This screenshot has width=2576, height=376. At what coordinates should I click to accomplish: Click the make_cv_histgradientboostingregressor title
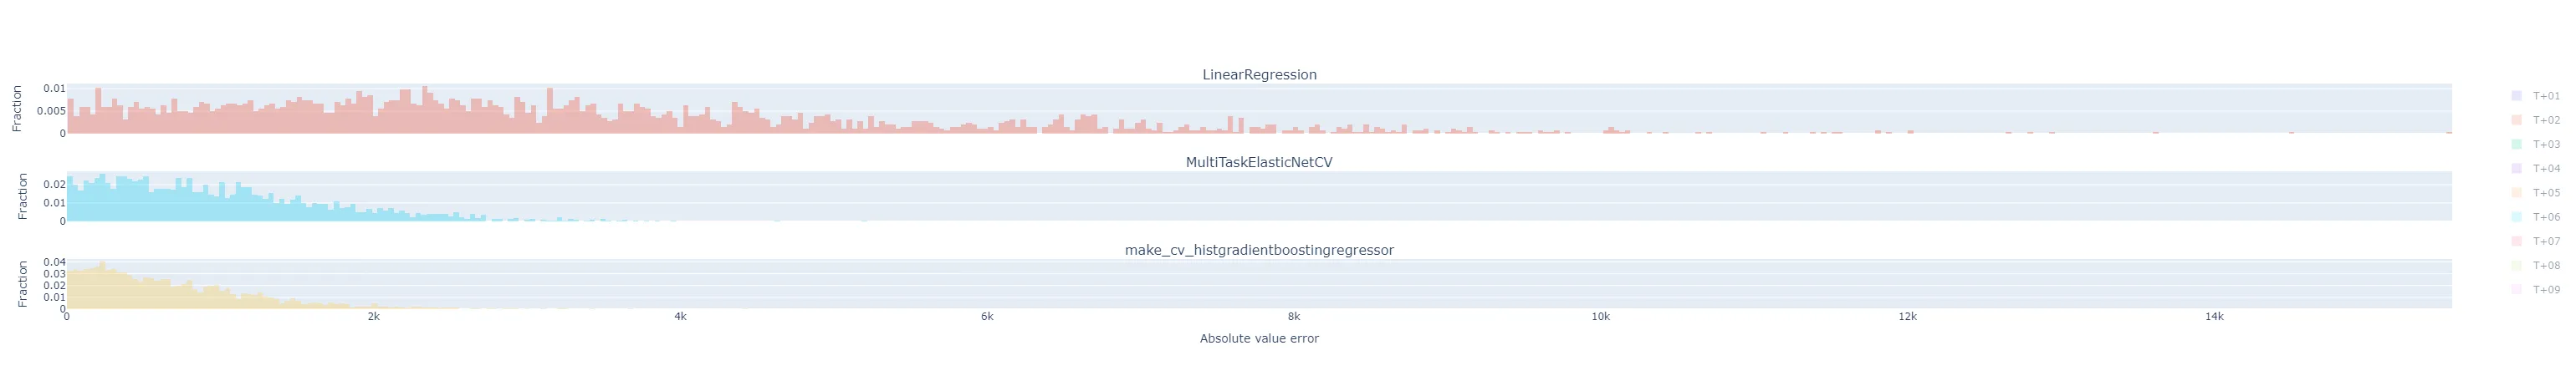(x=1259, y=250)
